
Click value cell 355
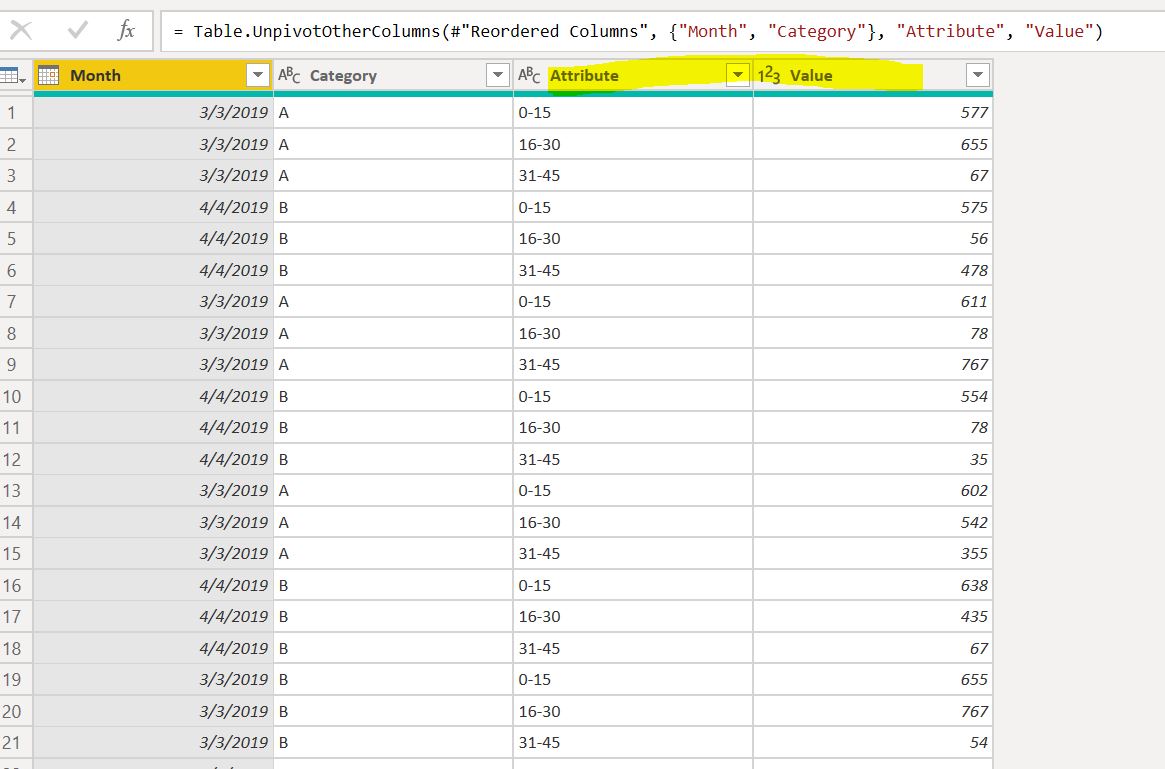[x=873, y=554]
